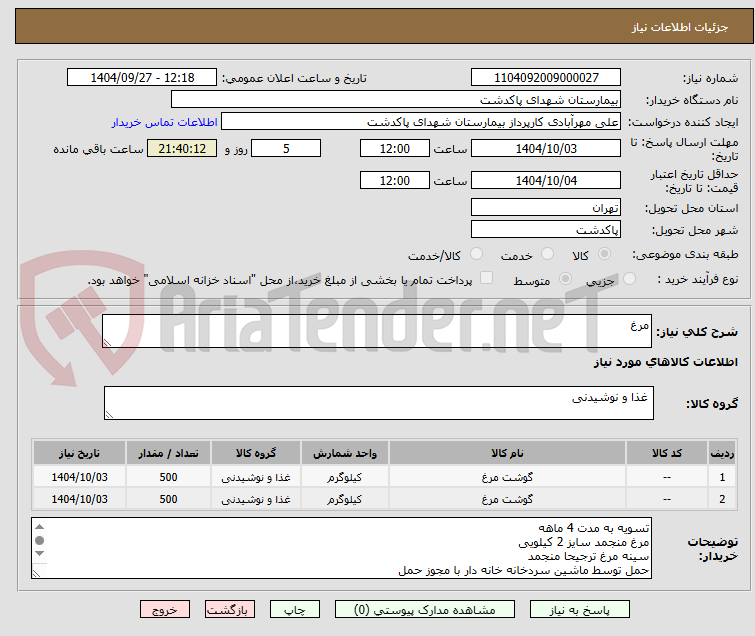
Task: Click the تاریخ نیاز column header
Action: pos(79,453)
